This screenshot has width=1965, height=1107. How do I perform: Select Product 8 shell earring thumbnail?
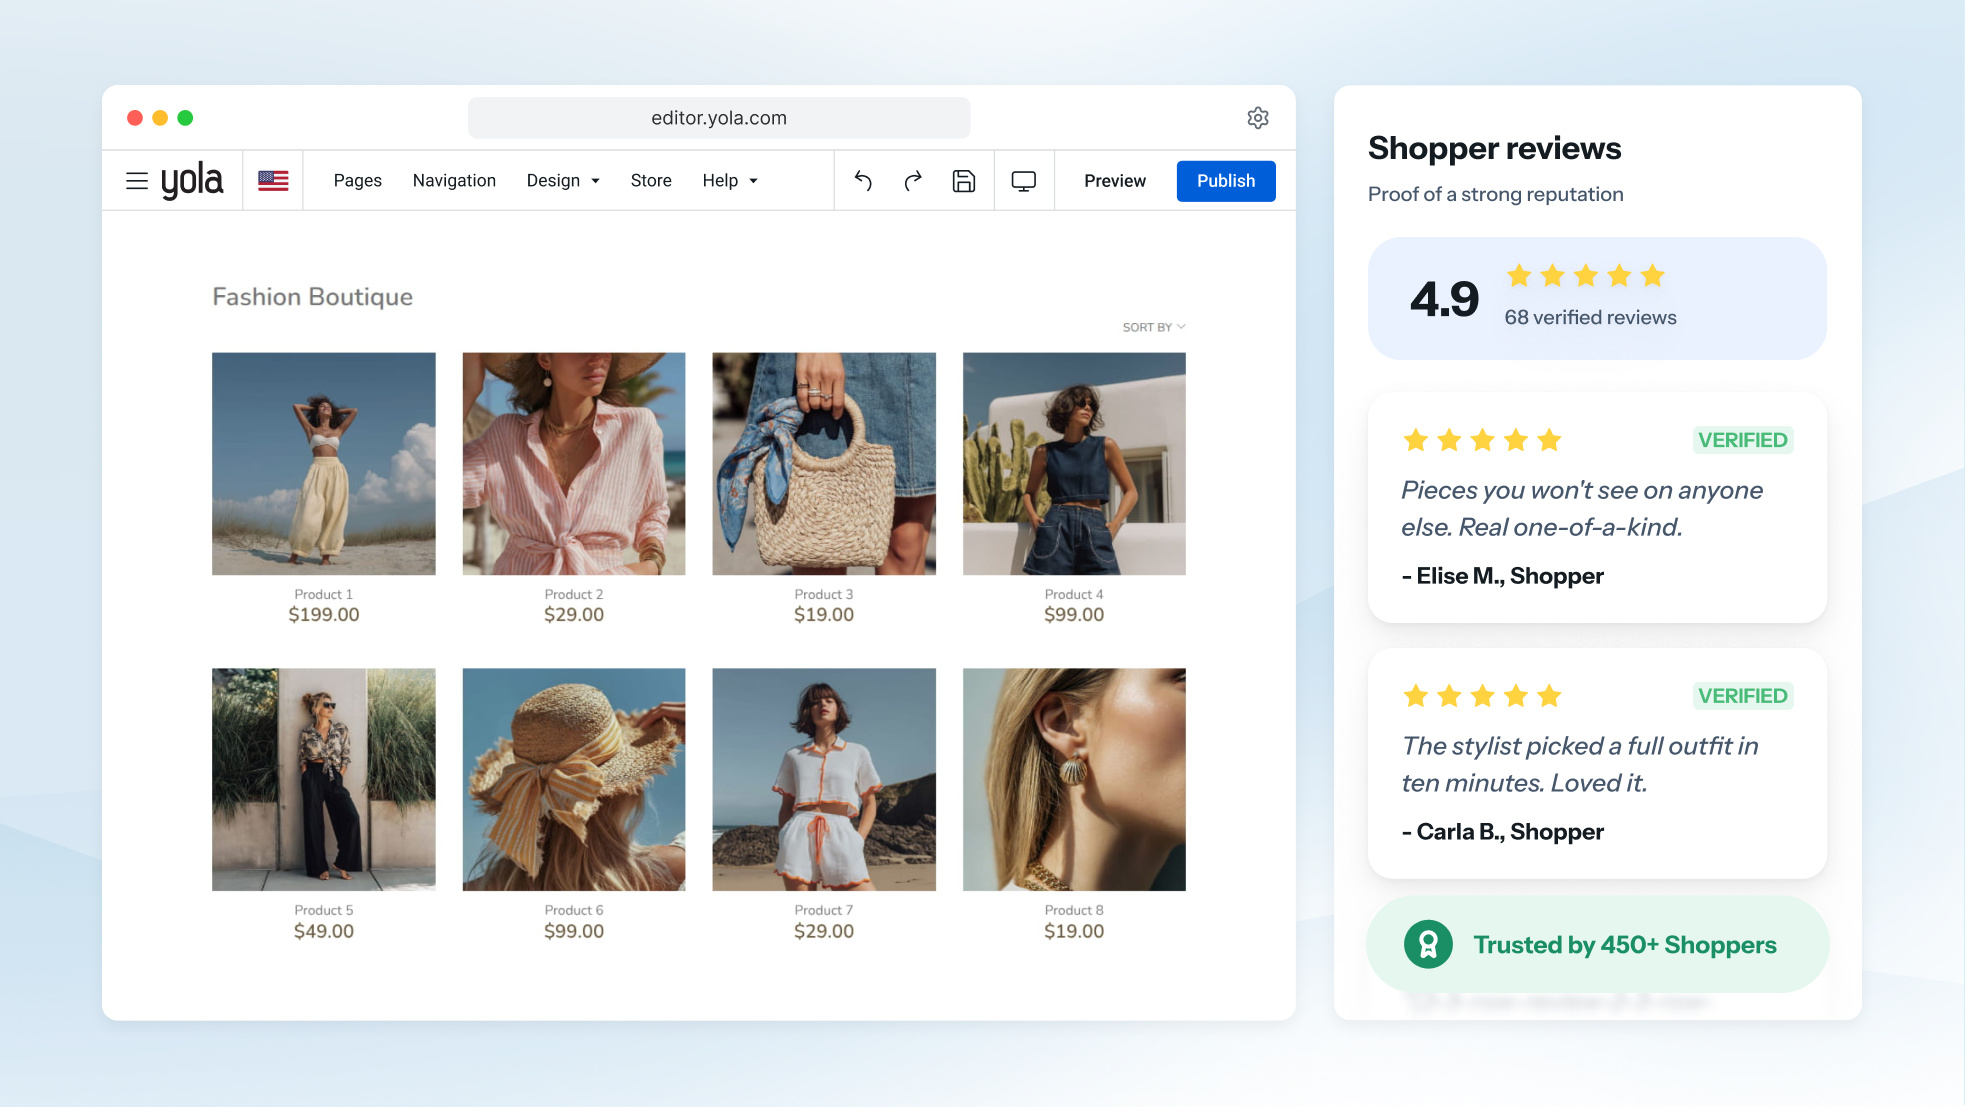[x=1074, y=779]
